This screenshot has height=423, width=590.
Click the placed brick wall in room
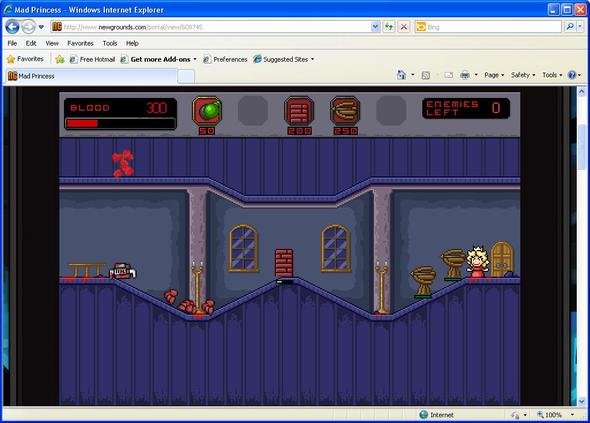pyautogui.click(x=284, y=263)
